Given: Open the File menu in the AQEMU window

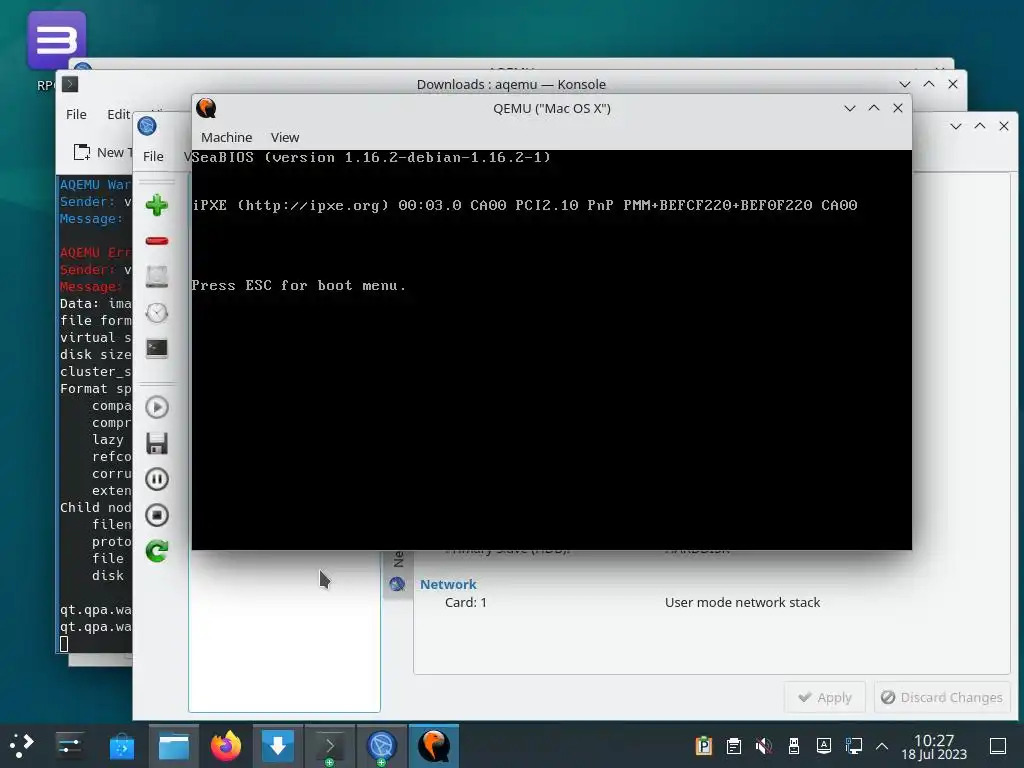Looking at the screenshot, I should [153, 156].
